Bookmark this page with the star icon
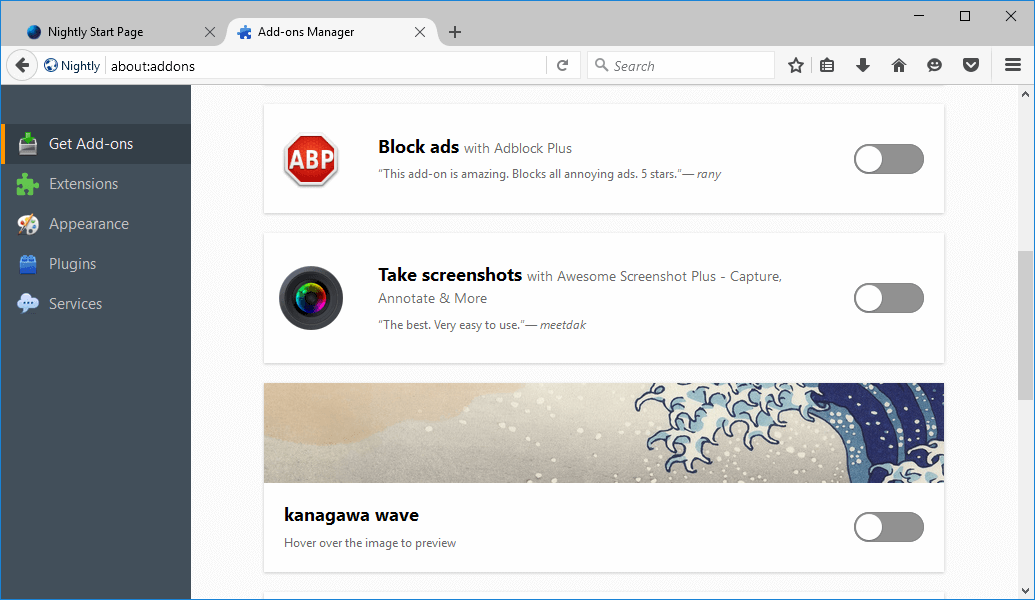This screenshot has height=600, width=1035. point(796,65)
